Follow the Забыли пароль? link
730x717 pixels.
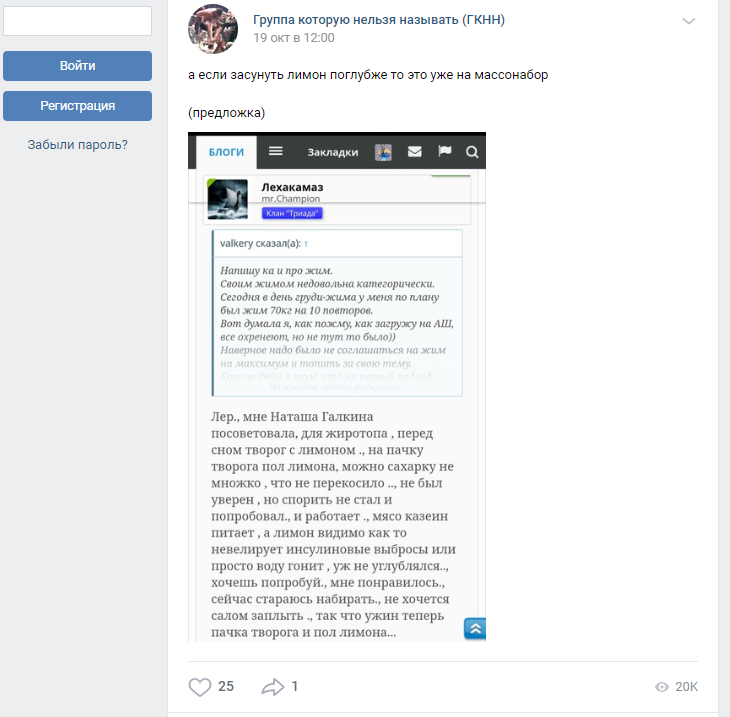click(x=77, y=145)
